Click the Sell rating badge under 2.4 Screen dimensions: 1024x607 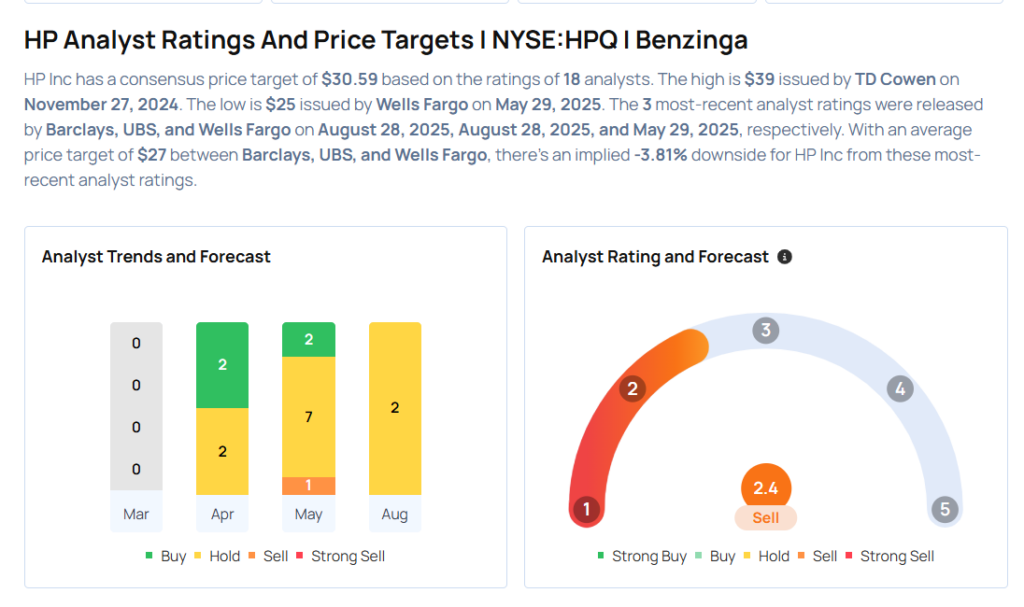click(x=766, y=518)
